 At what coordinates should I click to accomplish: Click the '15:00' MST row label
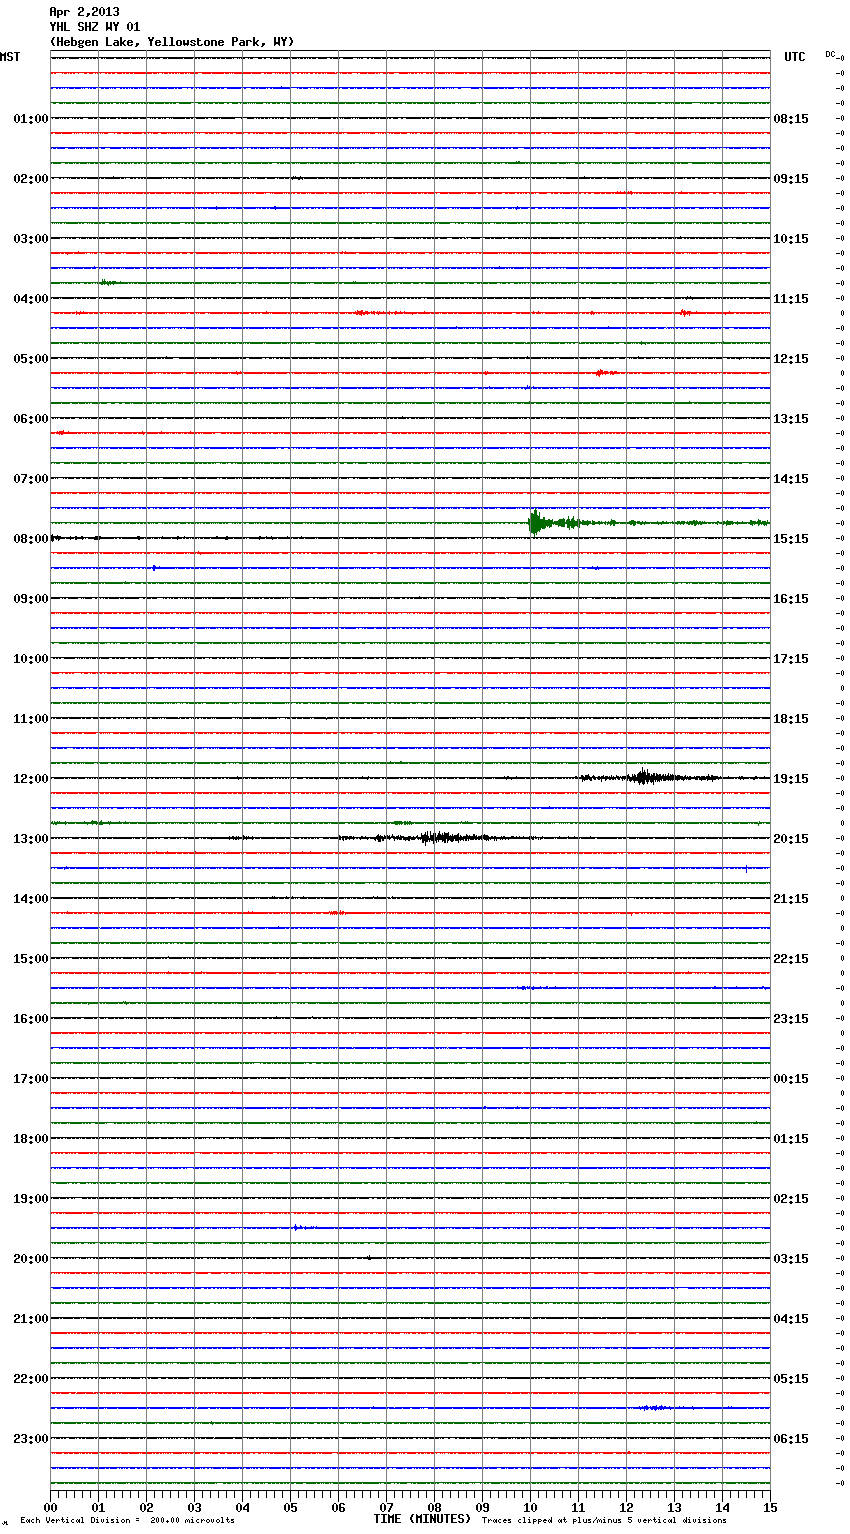click(x=31, y=959)
